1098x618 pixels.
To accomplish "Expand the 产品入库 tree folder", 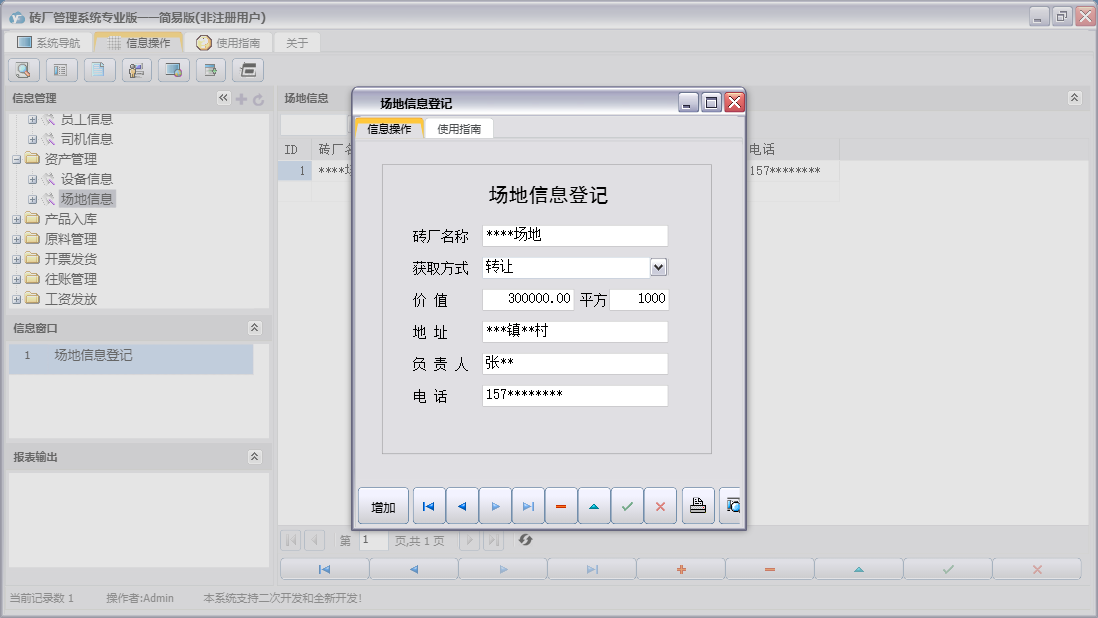I will point(17,219).
